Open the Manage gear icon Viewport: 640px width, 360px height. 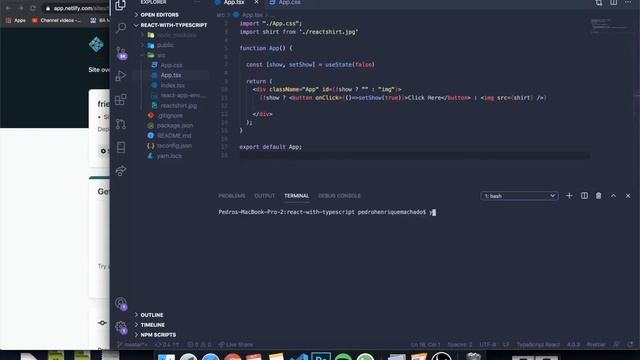(121, 327)
